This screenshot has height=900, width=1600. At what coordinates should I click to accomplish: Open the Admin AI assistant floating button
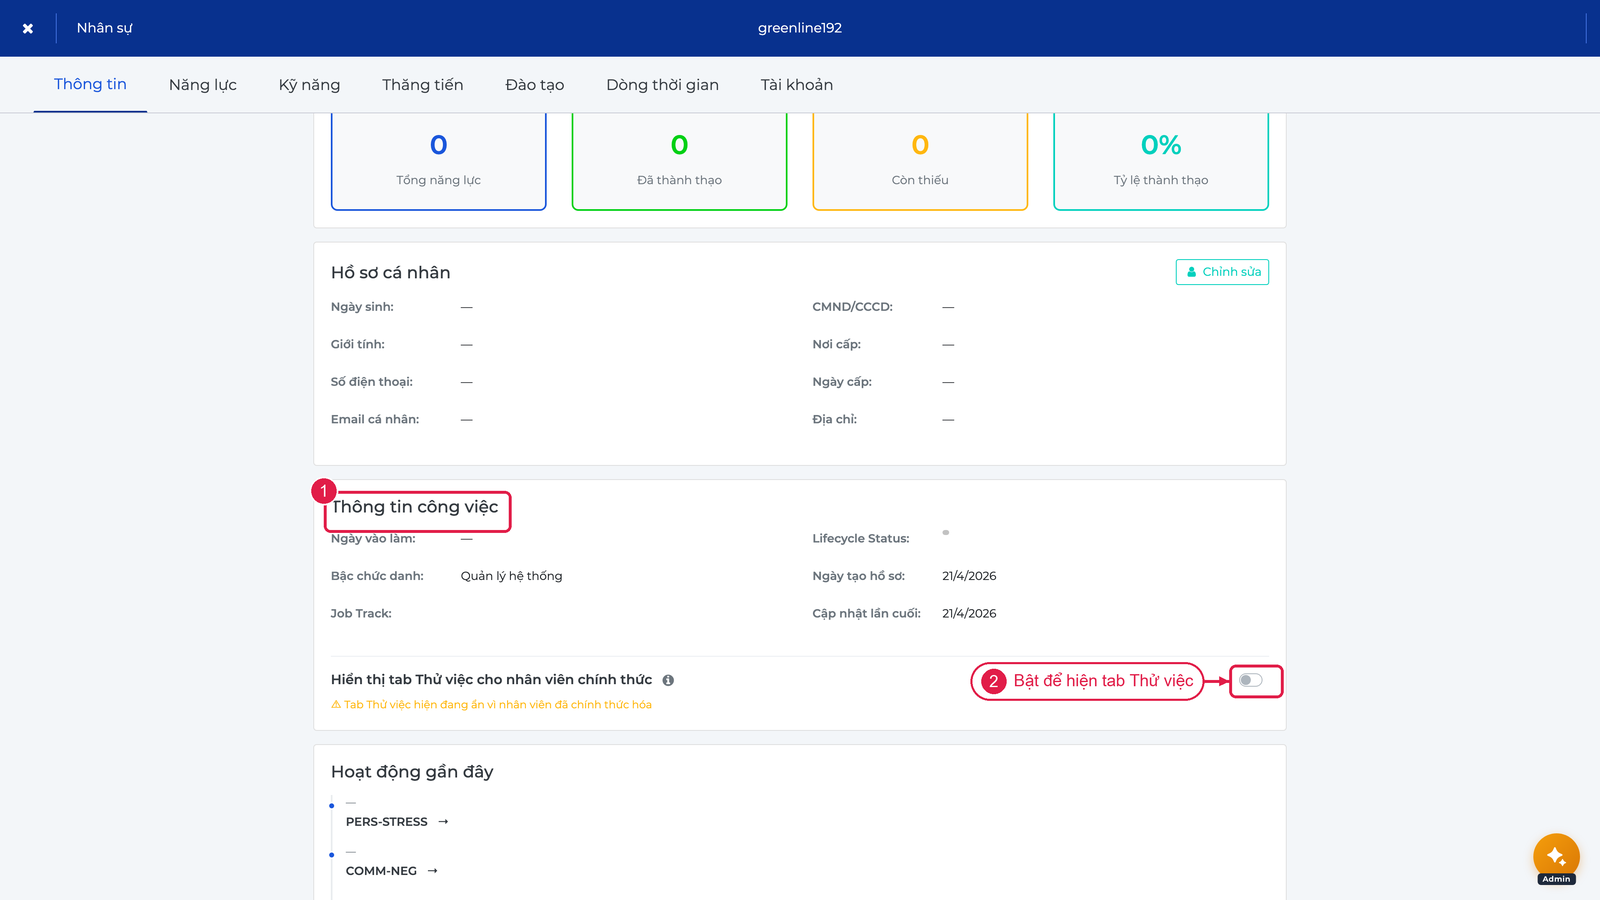pyautogui.click(x=1556, y=857)
